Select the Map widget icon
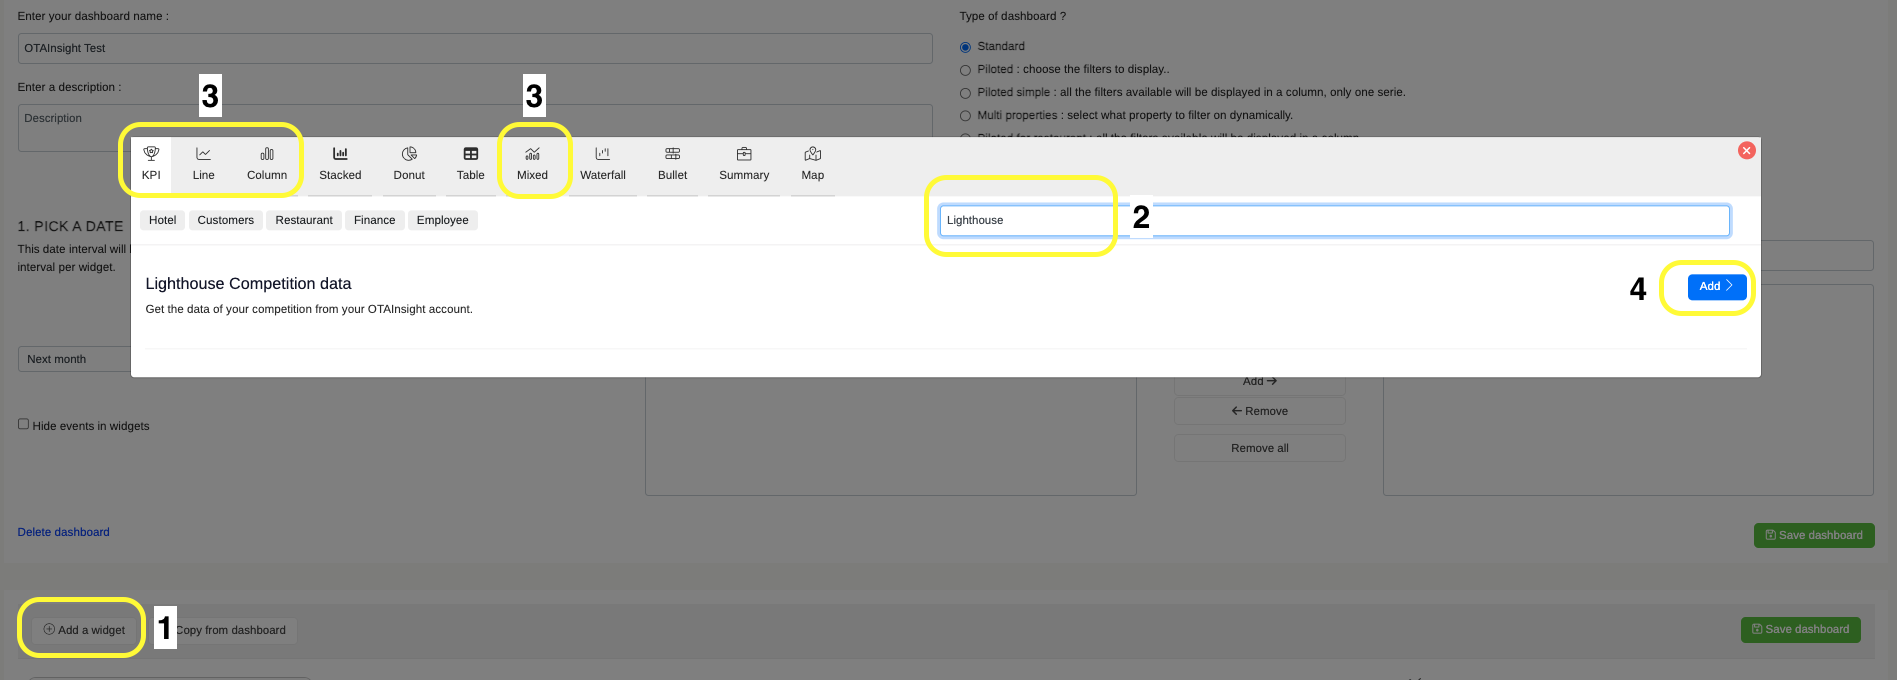 813,154
